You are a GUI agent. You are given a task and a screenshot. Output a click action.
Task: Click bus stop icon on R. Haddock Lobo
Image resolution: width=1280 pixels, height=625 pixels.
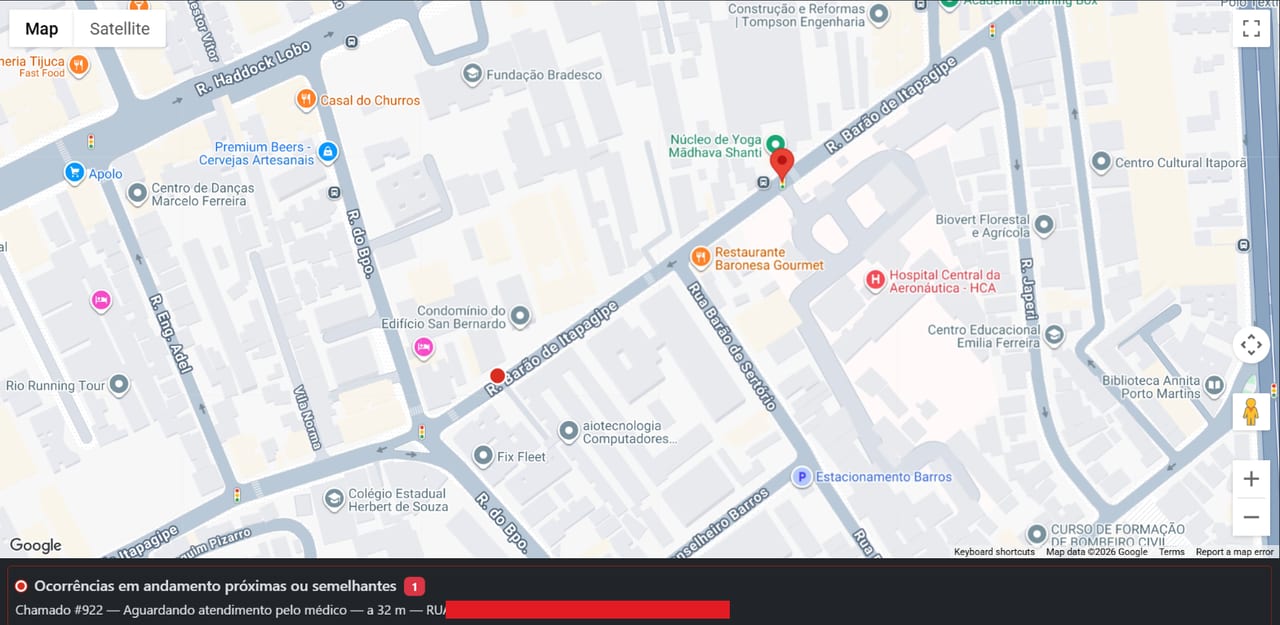351,42
